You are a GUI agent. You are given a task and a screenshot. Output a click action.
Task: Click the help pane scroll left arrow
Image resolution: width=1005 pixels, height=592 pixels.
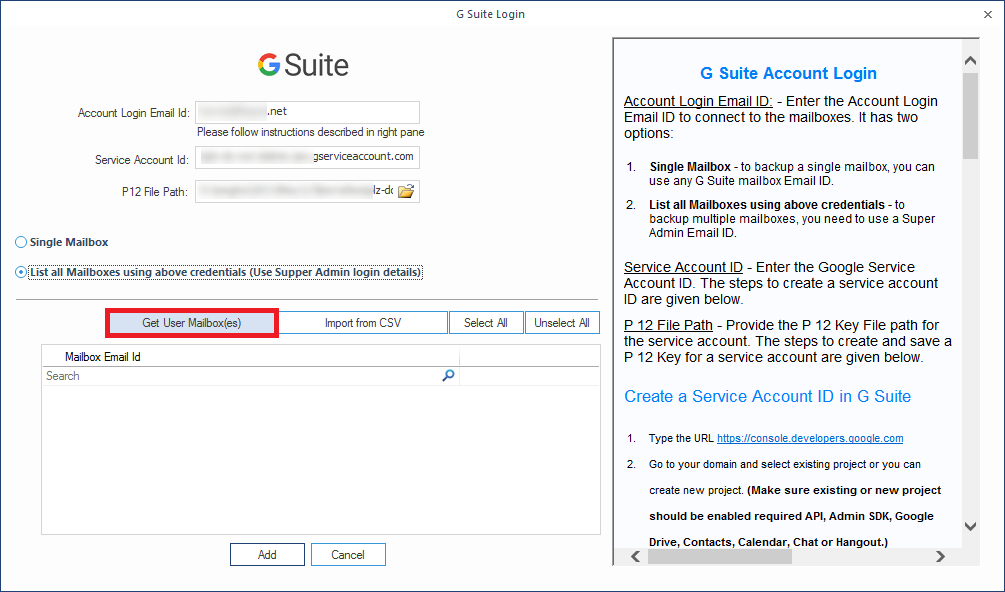tap(635, 556)
